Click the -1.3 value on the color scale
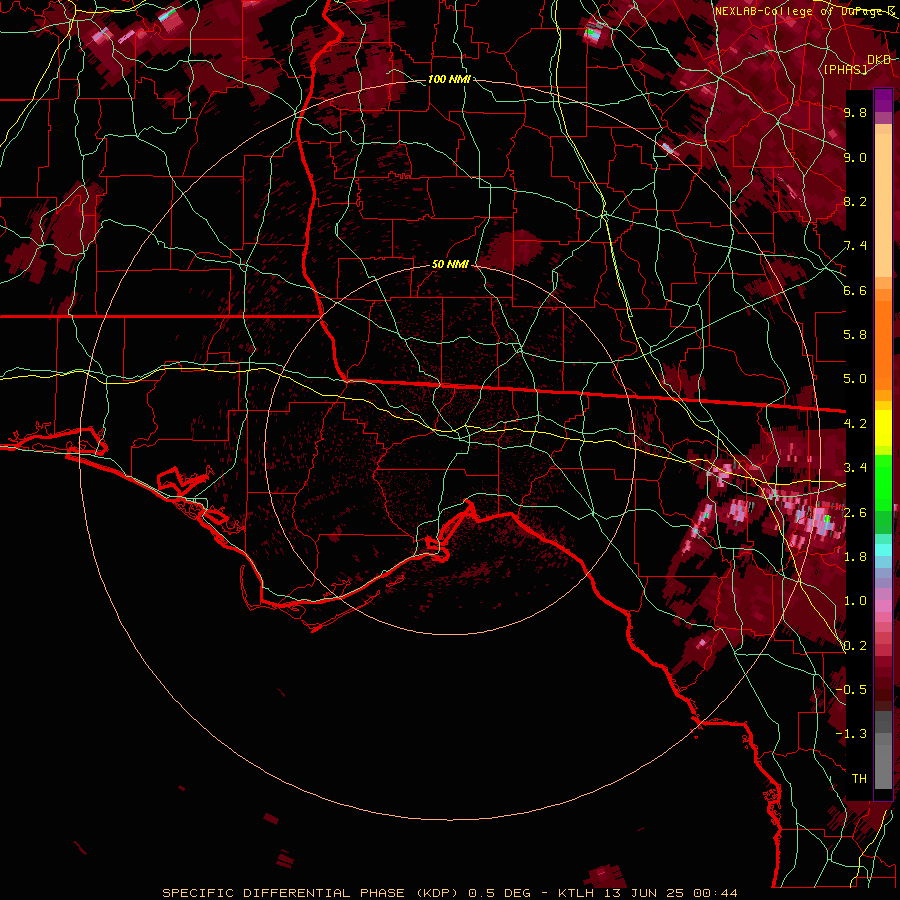Image resolution: width=900 pixels, height=900 pixels. click(x=851, y=734)
